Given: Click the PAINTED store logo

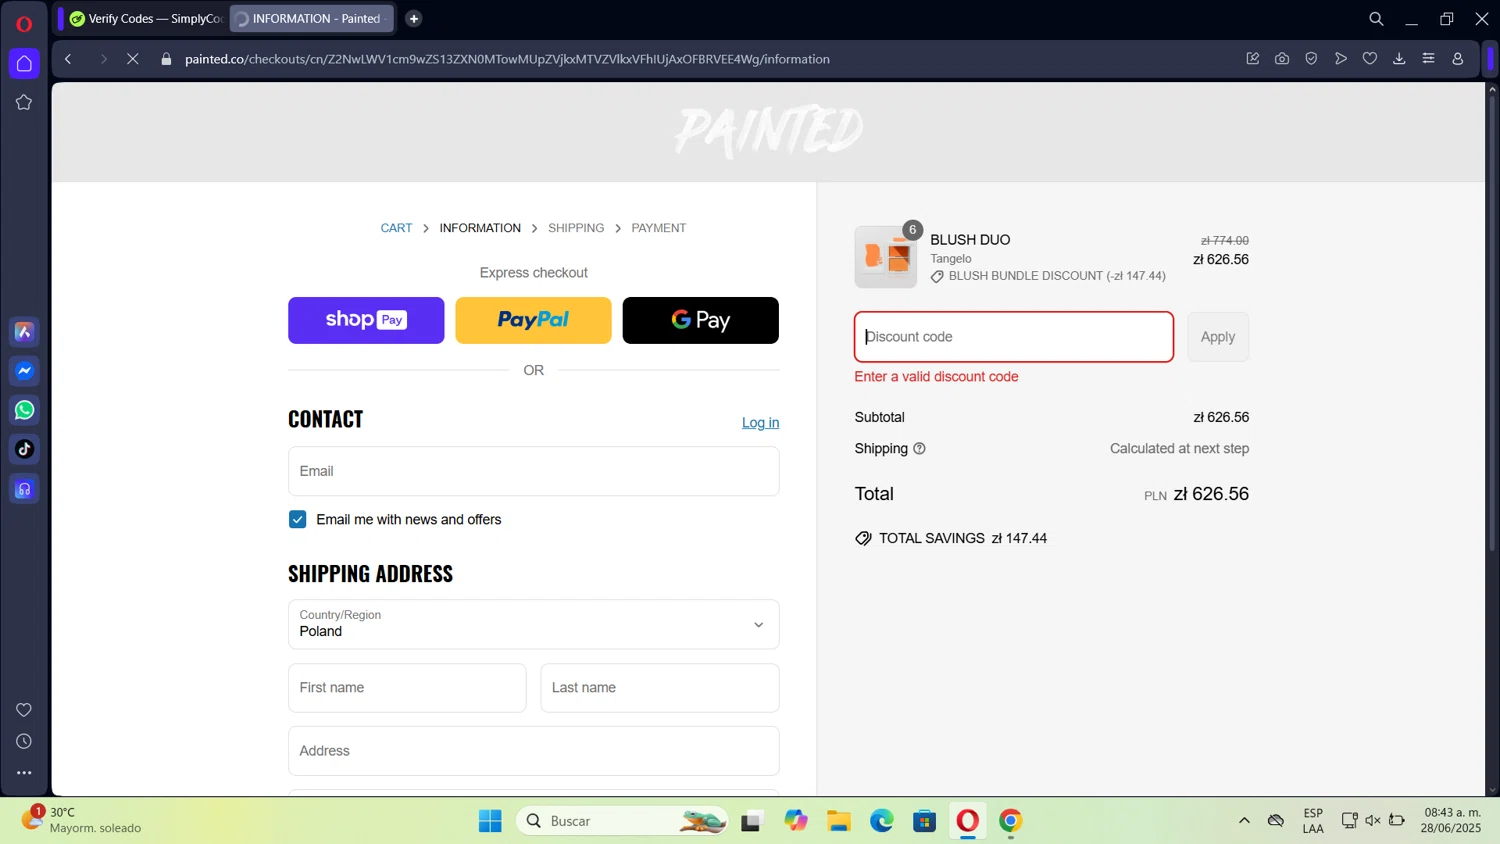Looking at the screenshot, I should (768, 131).
